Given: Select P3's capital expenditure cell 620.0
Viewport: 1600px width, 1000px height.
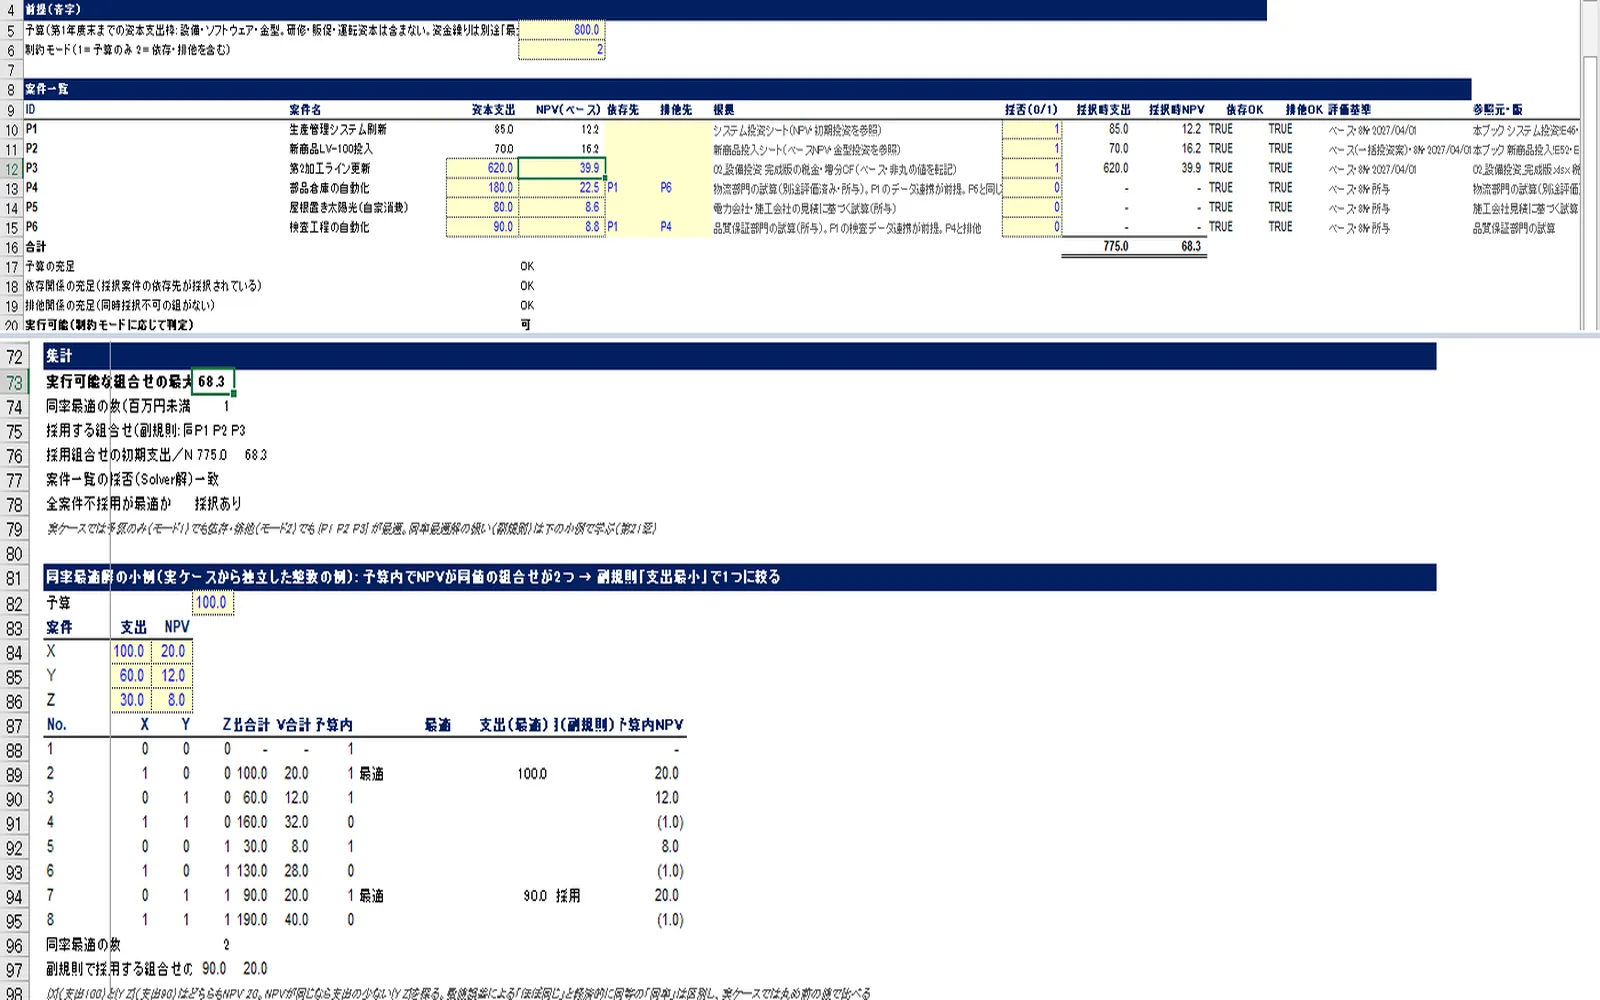Looking at the screenshot, I should [x=482, y=168].
